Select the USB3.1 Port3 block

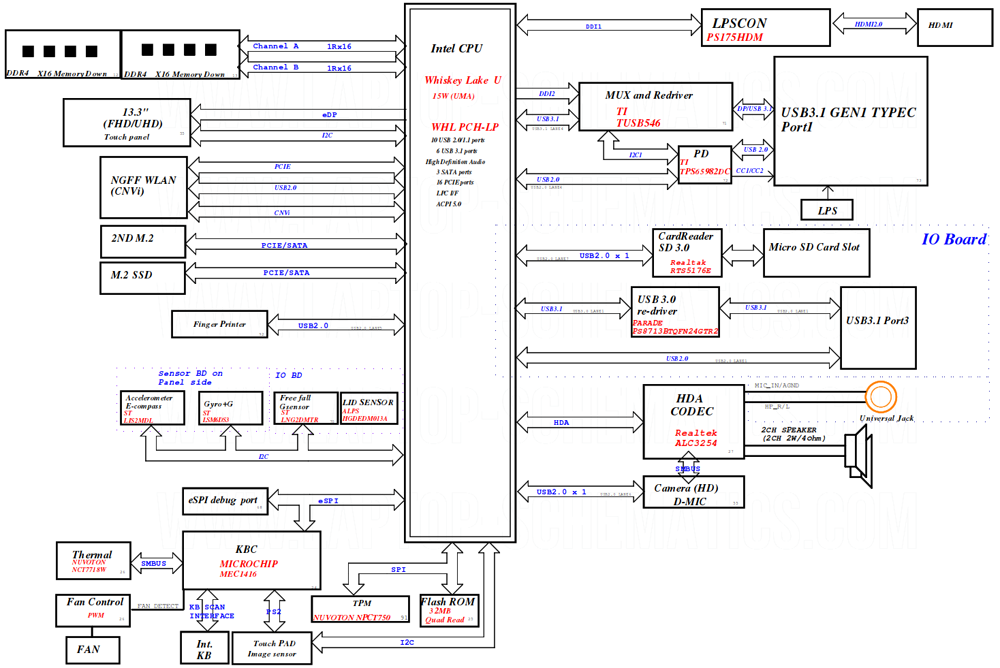878,328
